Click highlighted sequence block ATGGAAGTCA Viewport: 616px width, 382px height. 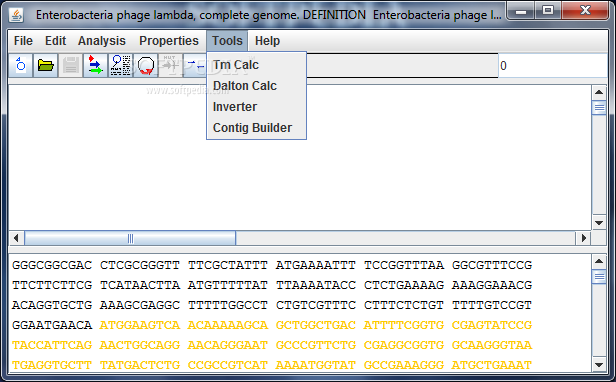tap(140, 325)
